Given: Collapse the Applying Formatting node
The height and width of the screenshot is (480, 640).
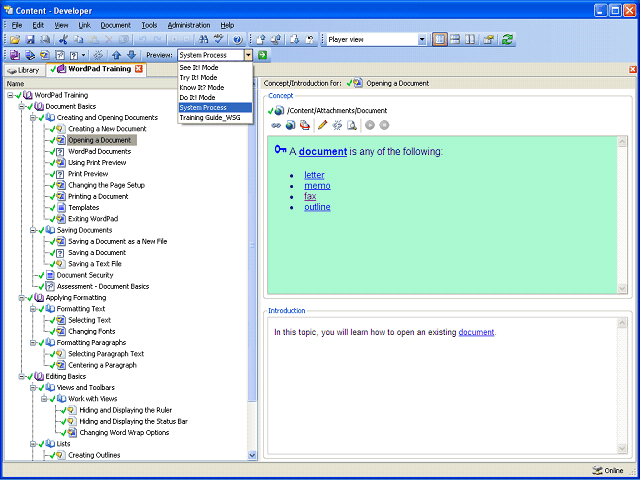Looking at the screenshot, I should tap(21, 298).
